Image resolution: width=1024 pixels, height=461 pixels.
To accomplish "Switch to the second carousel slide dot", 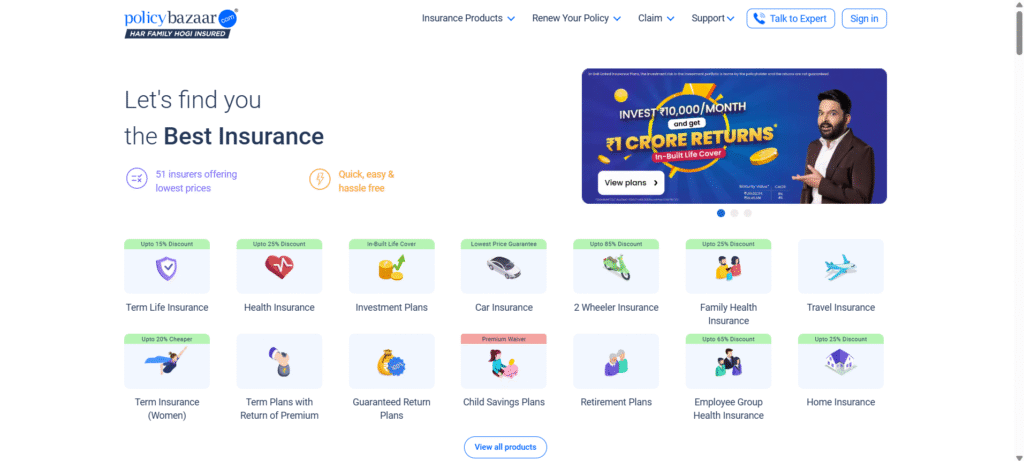I will pyautogui.click(x=734, y=213).
